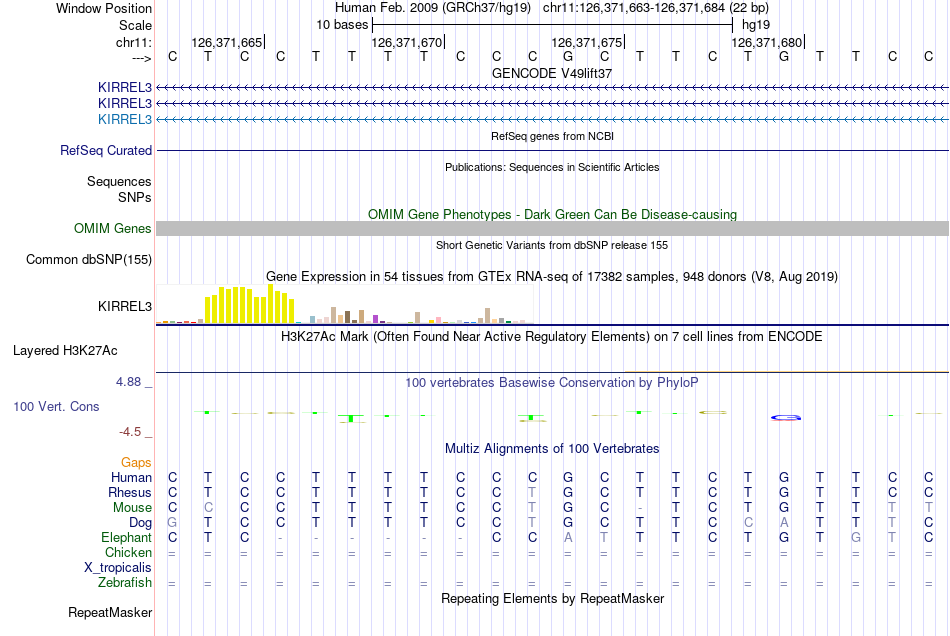Click the chr11:126,371,663-126,371,684 (22 bp) position text

point(656,8)
